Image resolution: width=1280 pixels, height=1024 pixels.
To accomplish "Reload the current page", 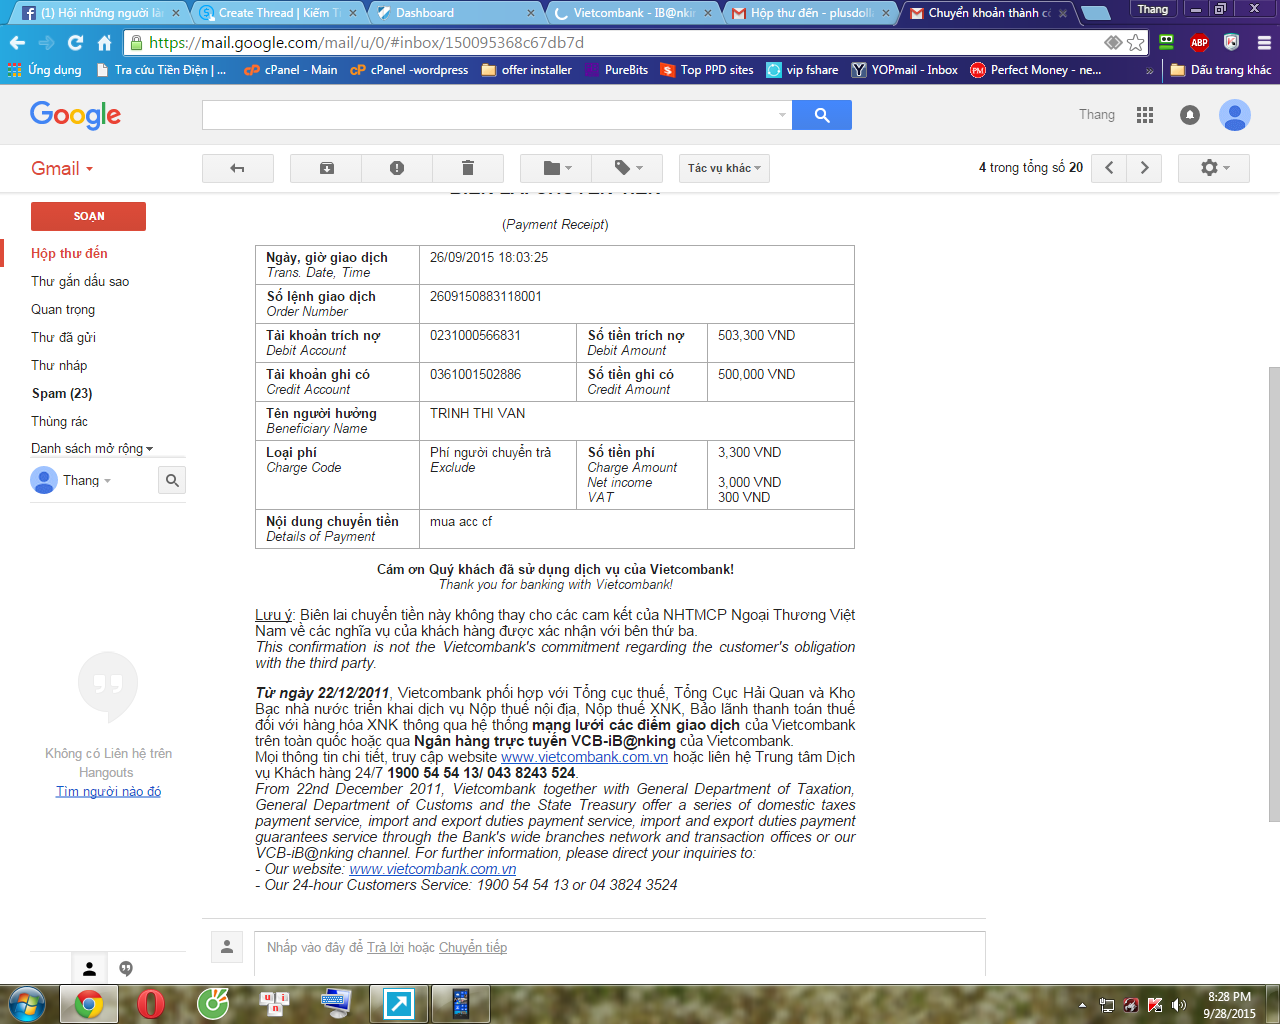I will pos(75,43).
